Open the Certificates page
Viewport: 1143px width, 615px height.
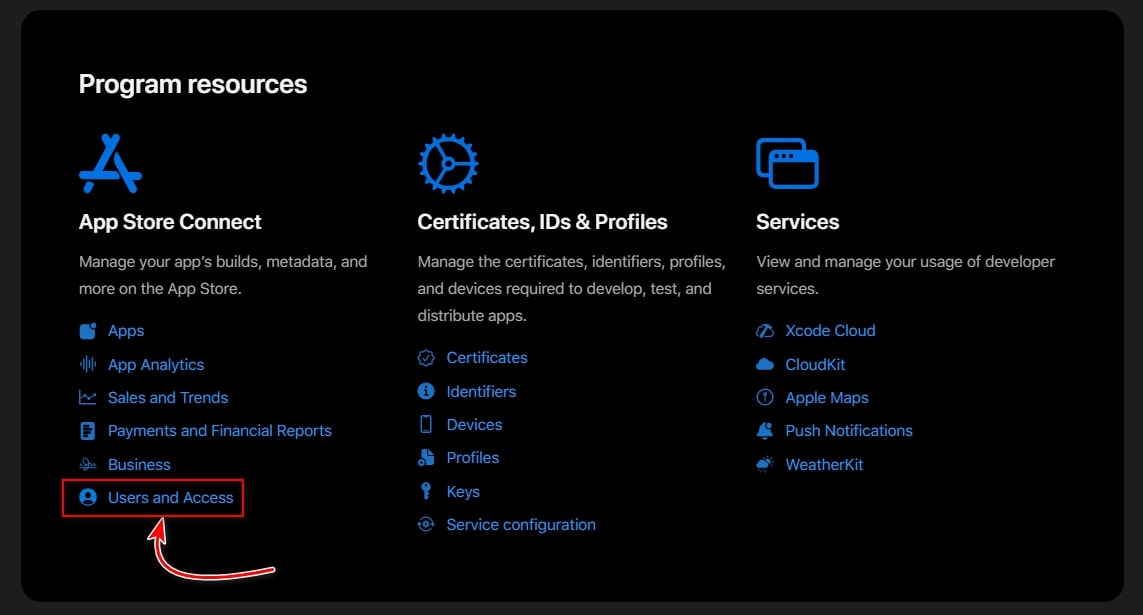click(486, 357)
